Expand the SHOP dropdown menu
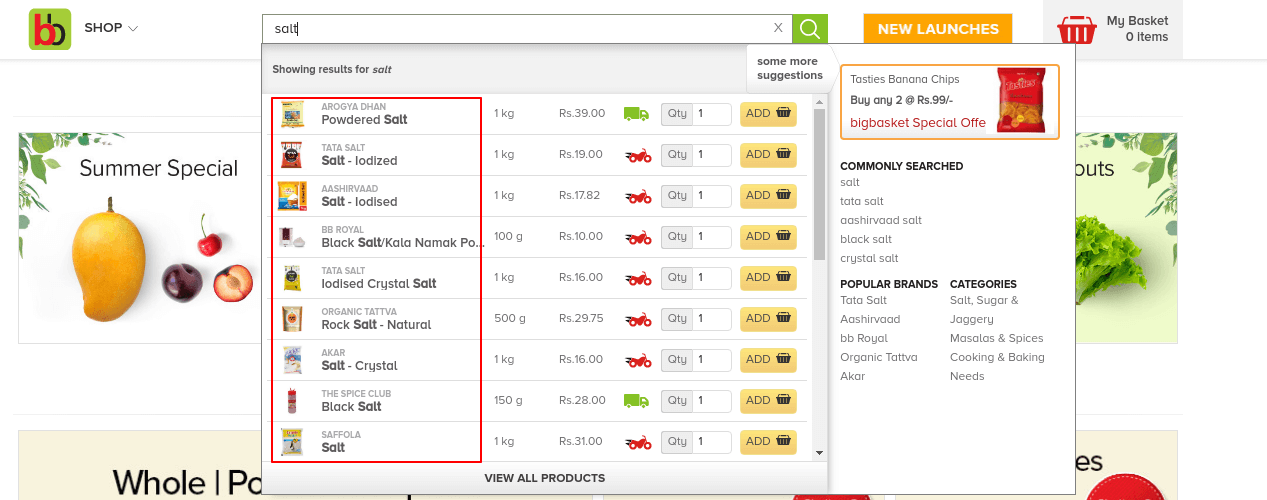1267x500 pixels. [111, 28]
